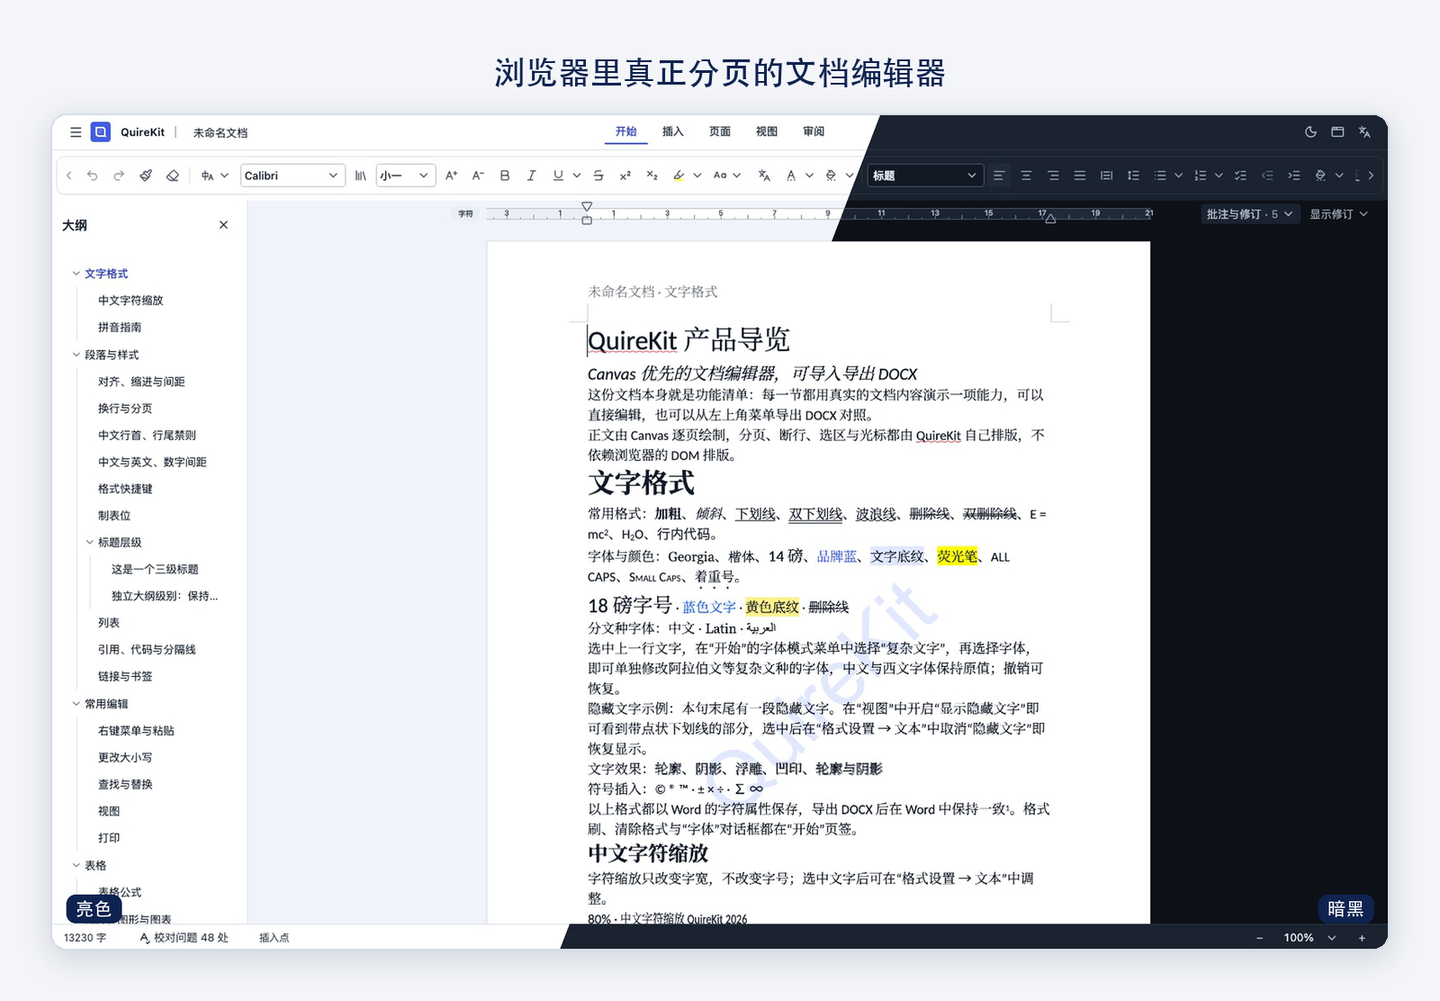The height and width of the screenshot is (1001, 1440).
Task: Open the Calibri font dropdown
Action: (x=292, y=176)
